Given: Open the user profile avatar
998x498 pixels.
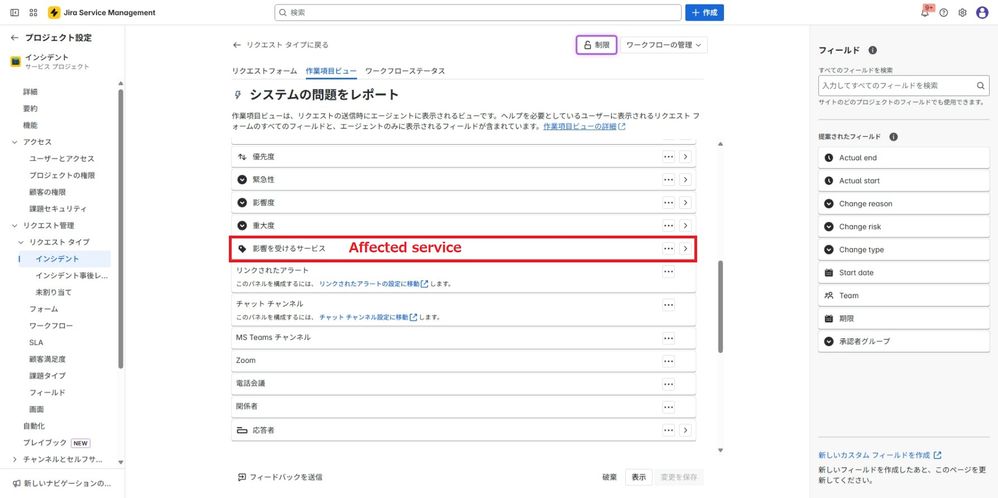Looking at the screenshot, I should coord(982,13).
